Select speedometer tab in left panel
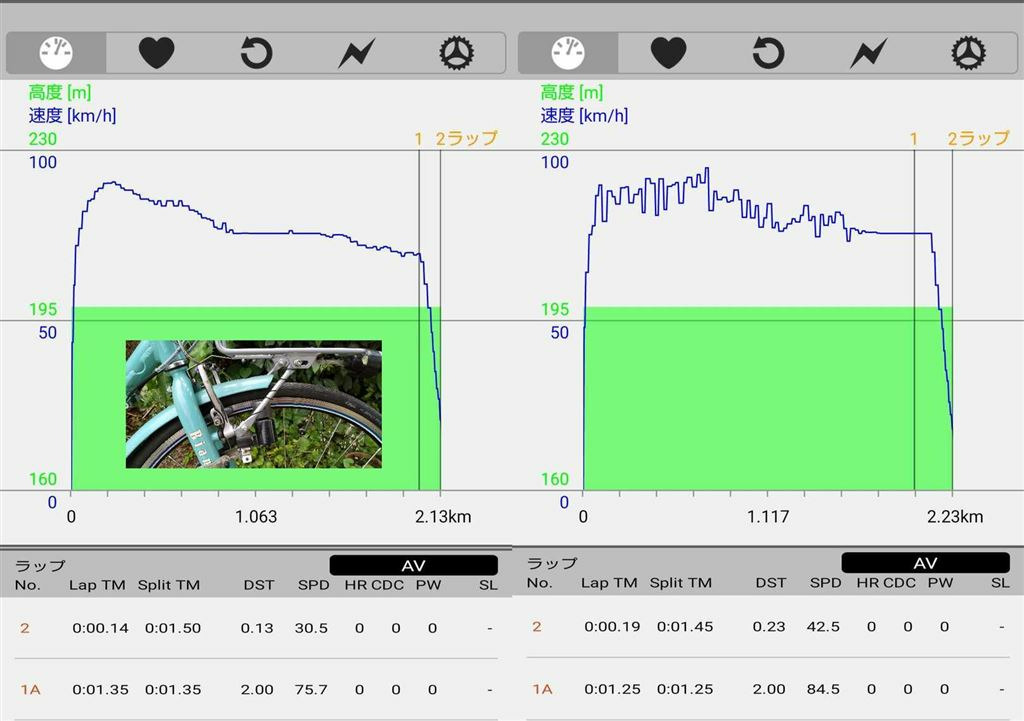This screenshot has height=721, width=1024. coord(56,53)
